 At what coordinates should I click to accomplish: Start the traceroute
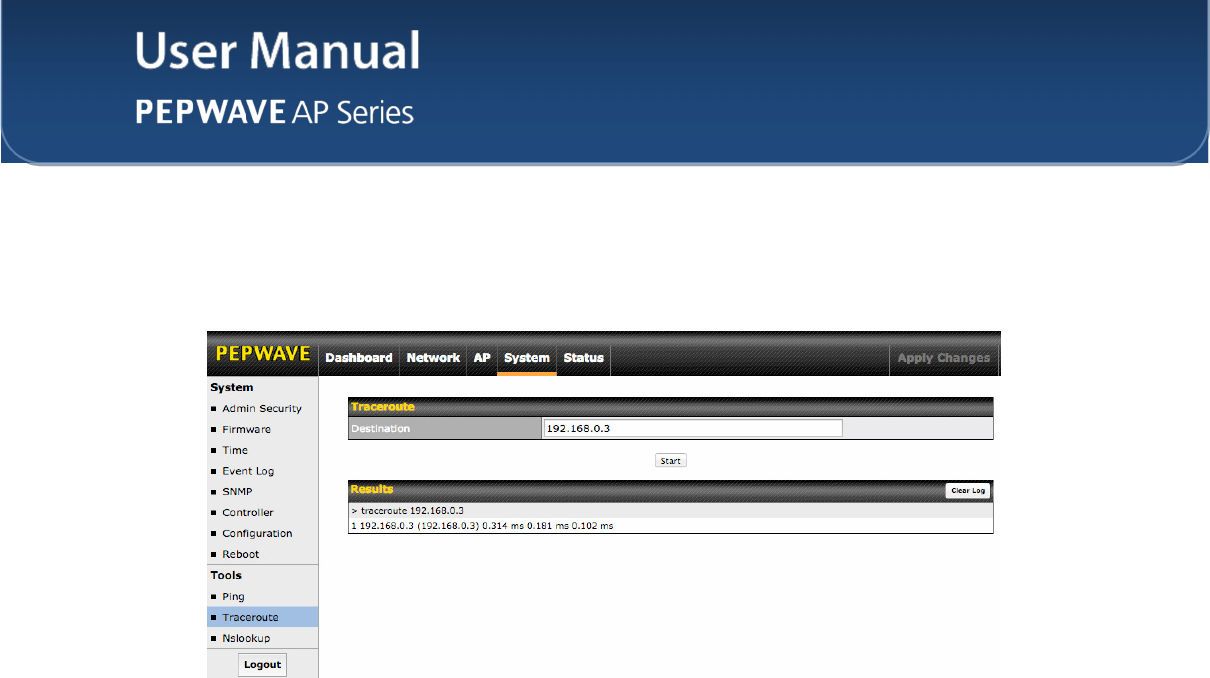coord(670,461)
